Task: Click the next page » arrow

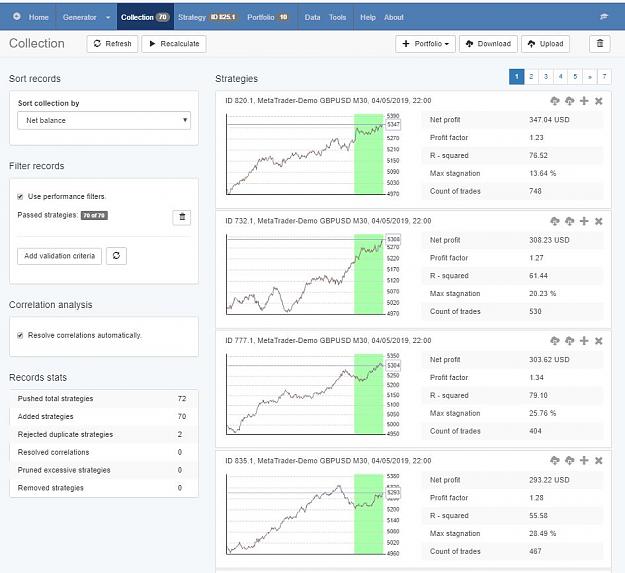Action: tap(590, 77)
